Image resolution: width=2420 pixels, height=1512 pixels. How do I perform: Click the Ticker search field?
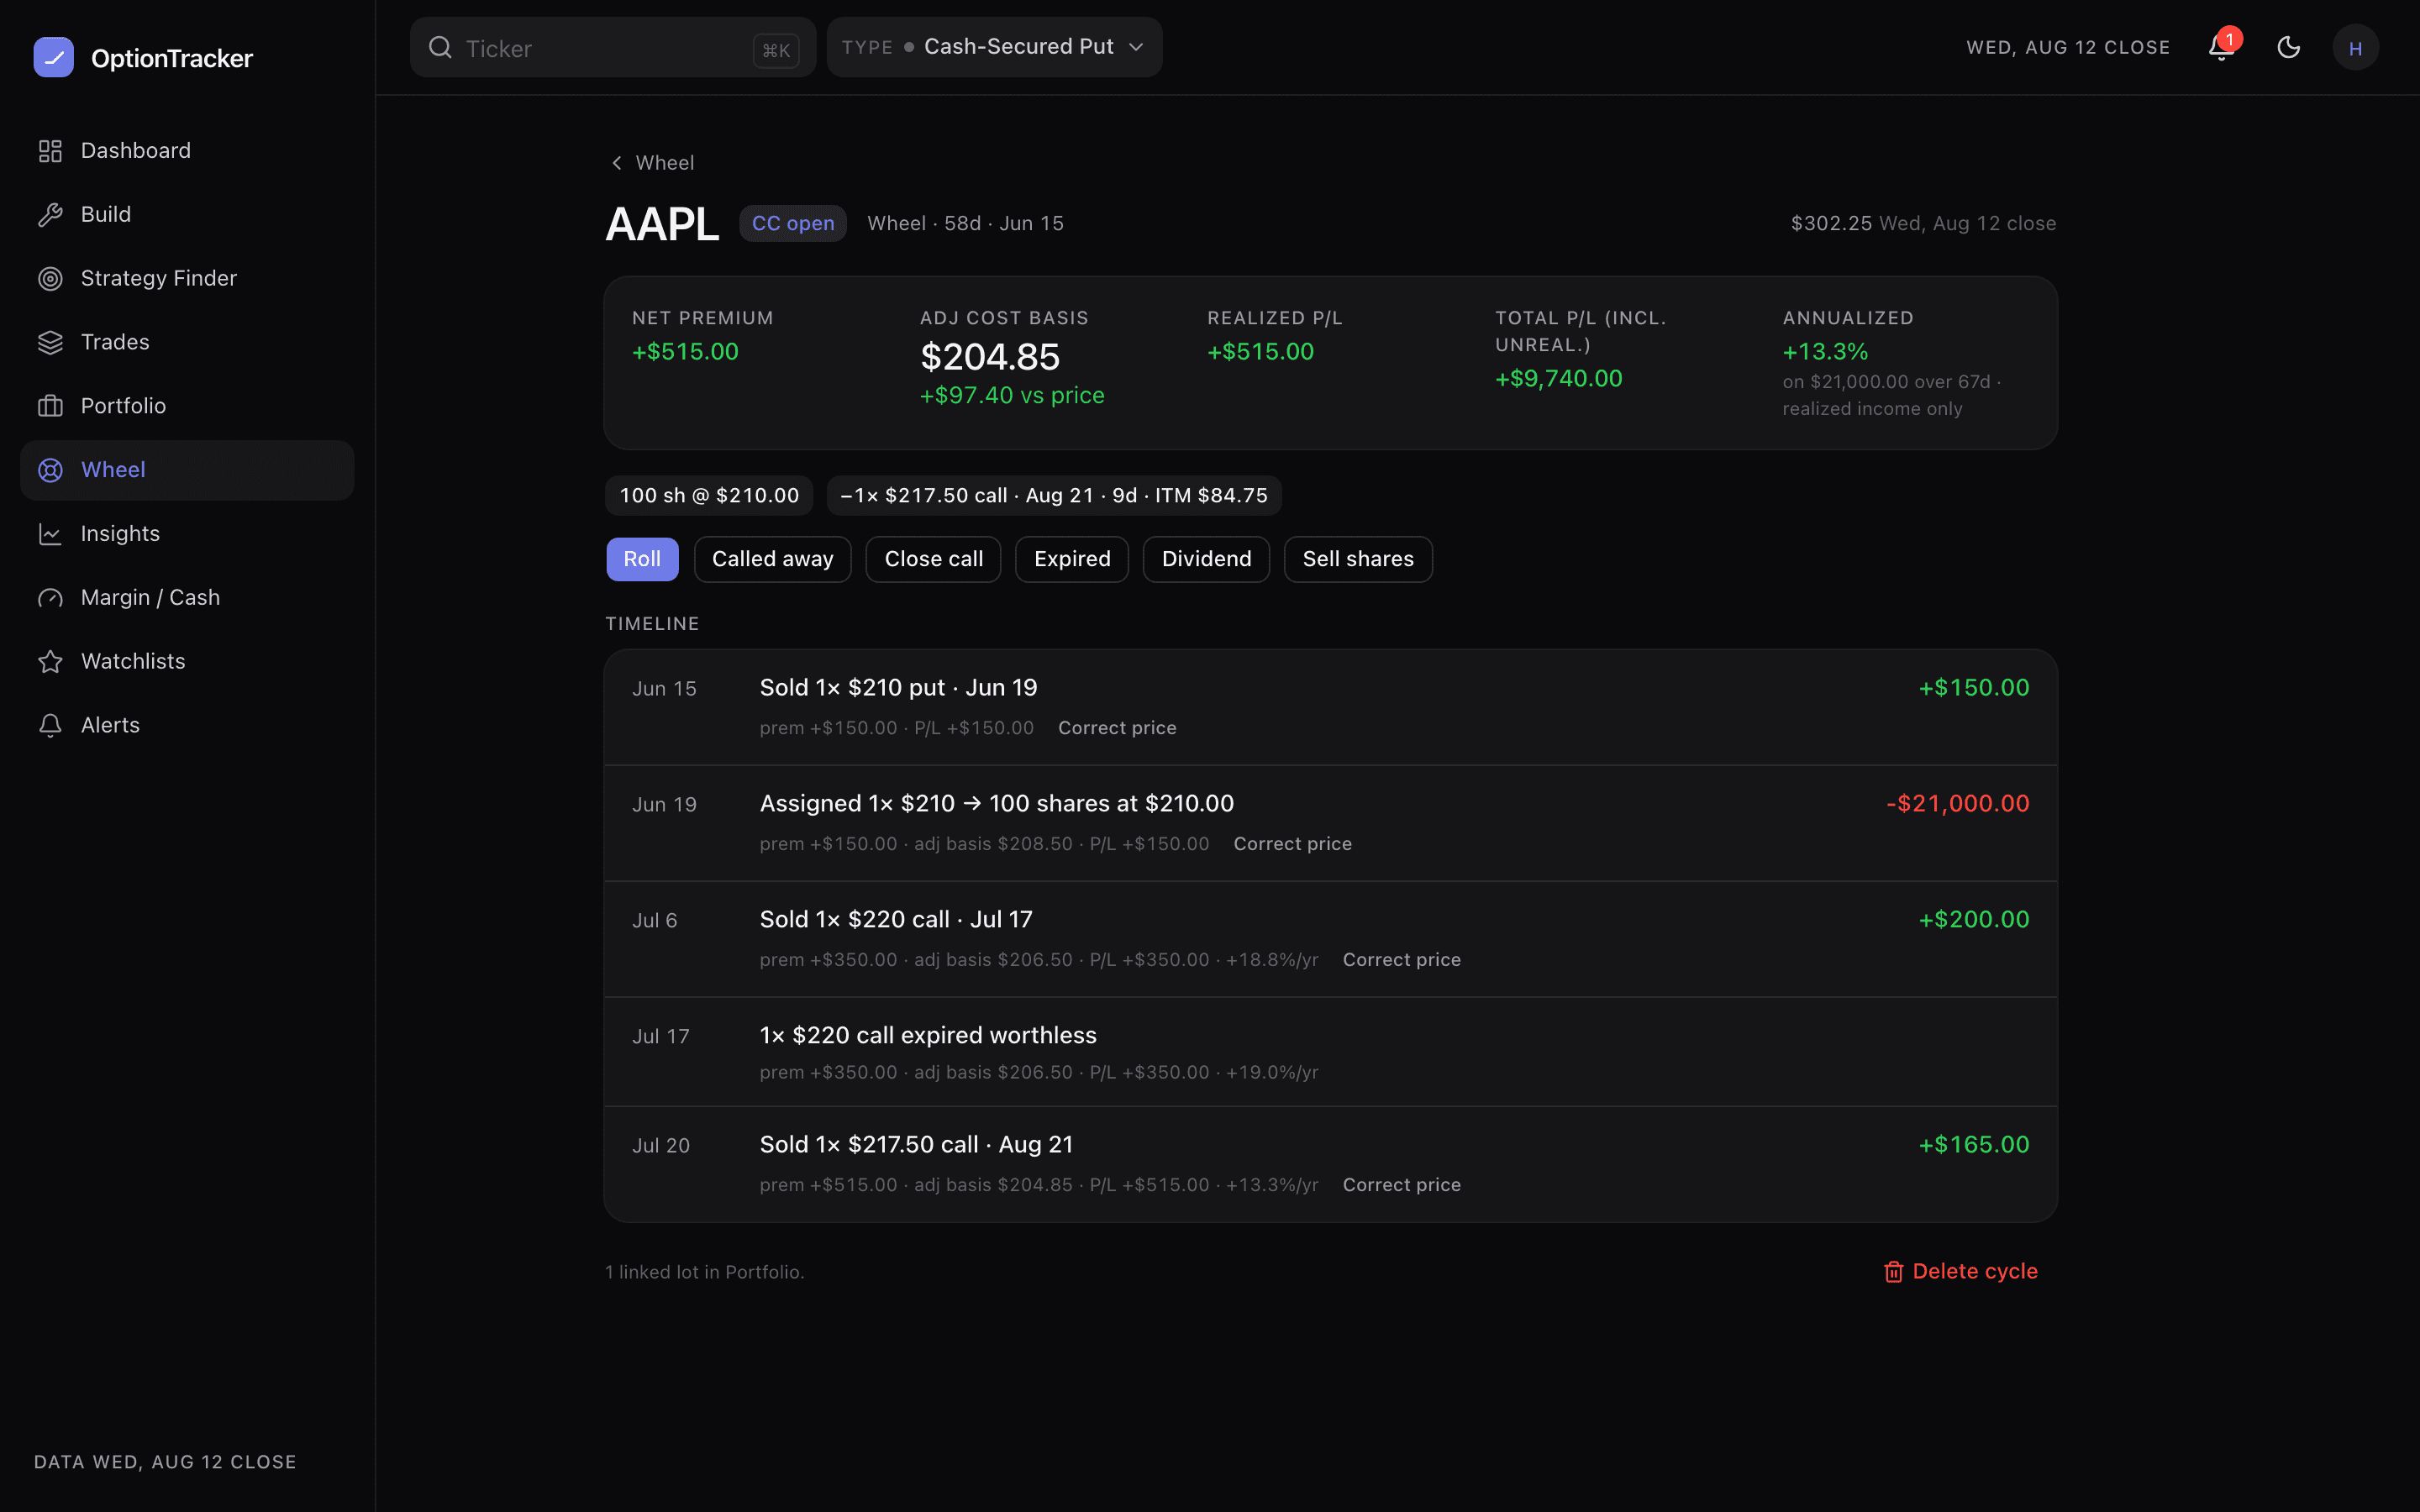pyautogui.click(x=613, y=47)
